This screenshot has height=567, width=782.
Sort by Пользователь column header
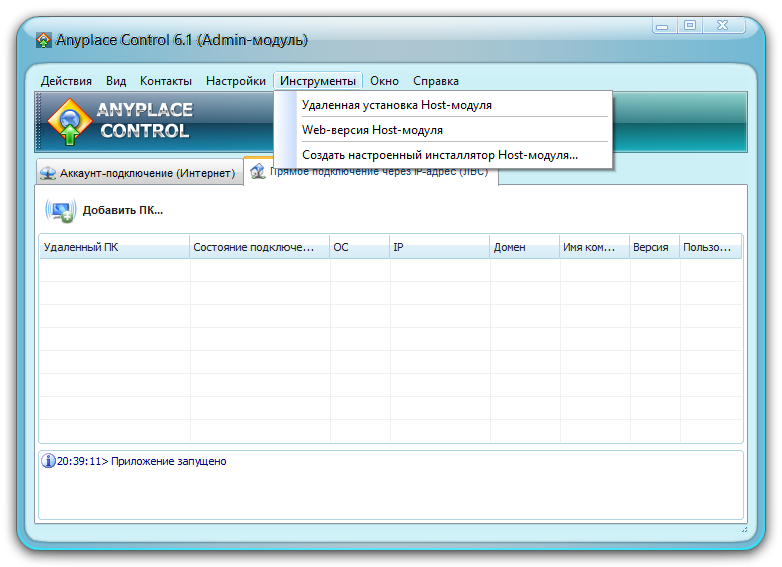click(711, 247)
